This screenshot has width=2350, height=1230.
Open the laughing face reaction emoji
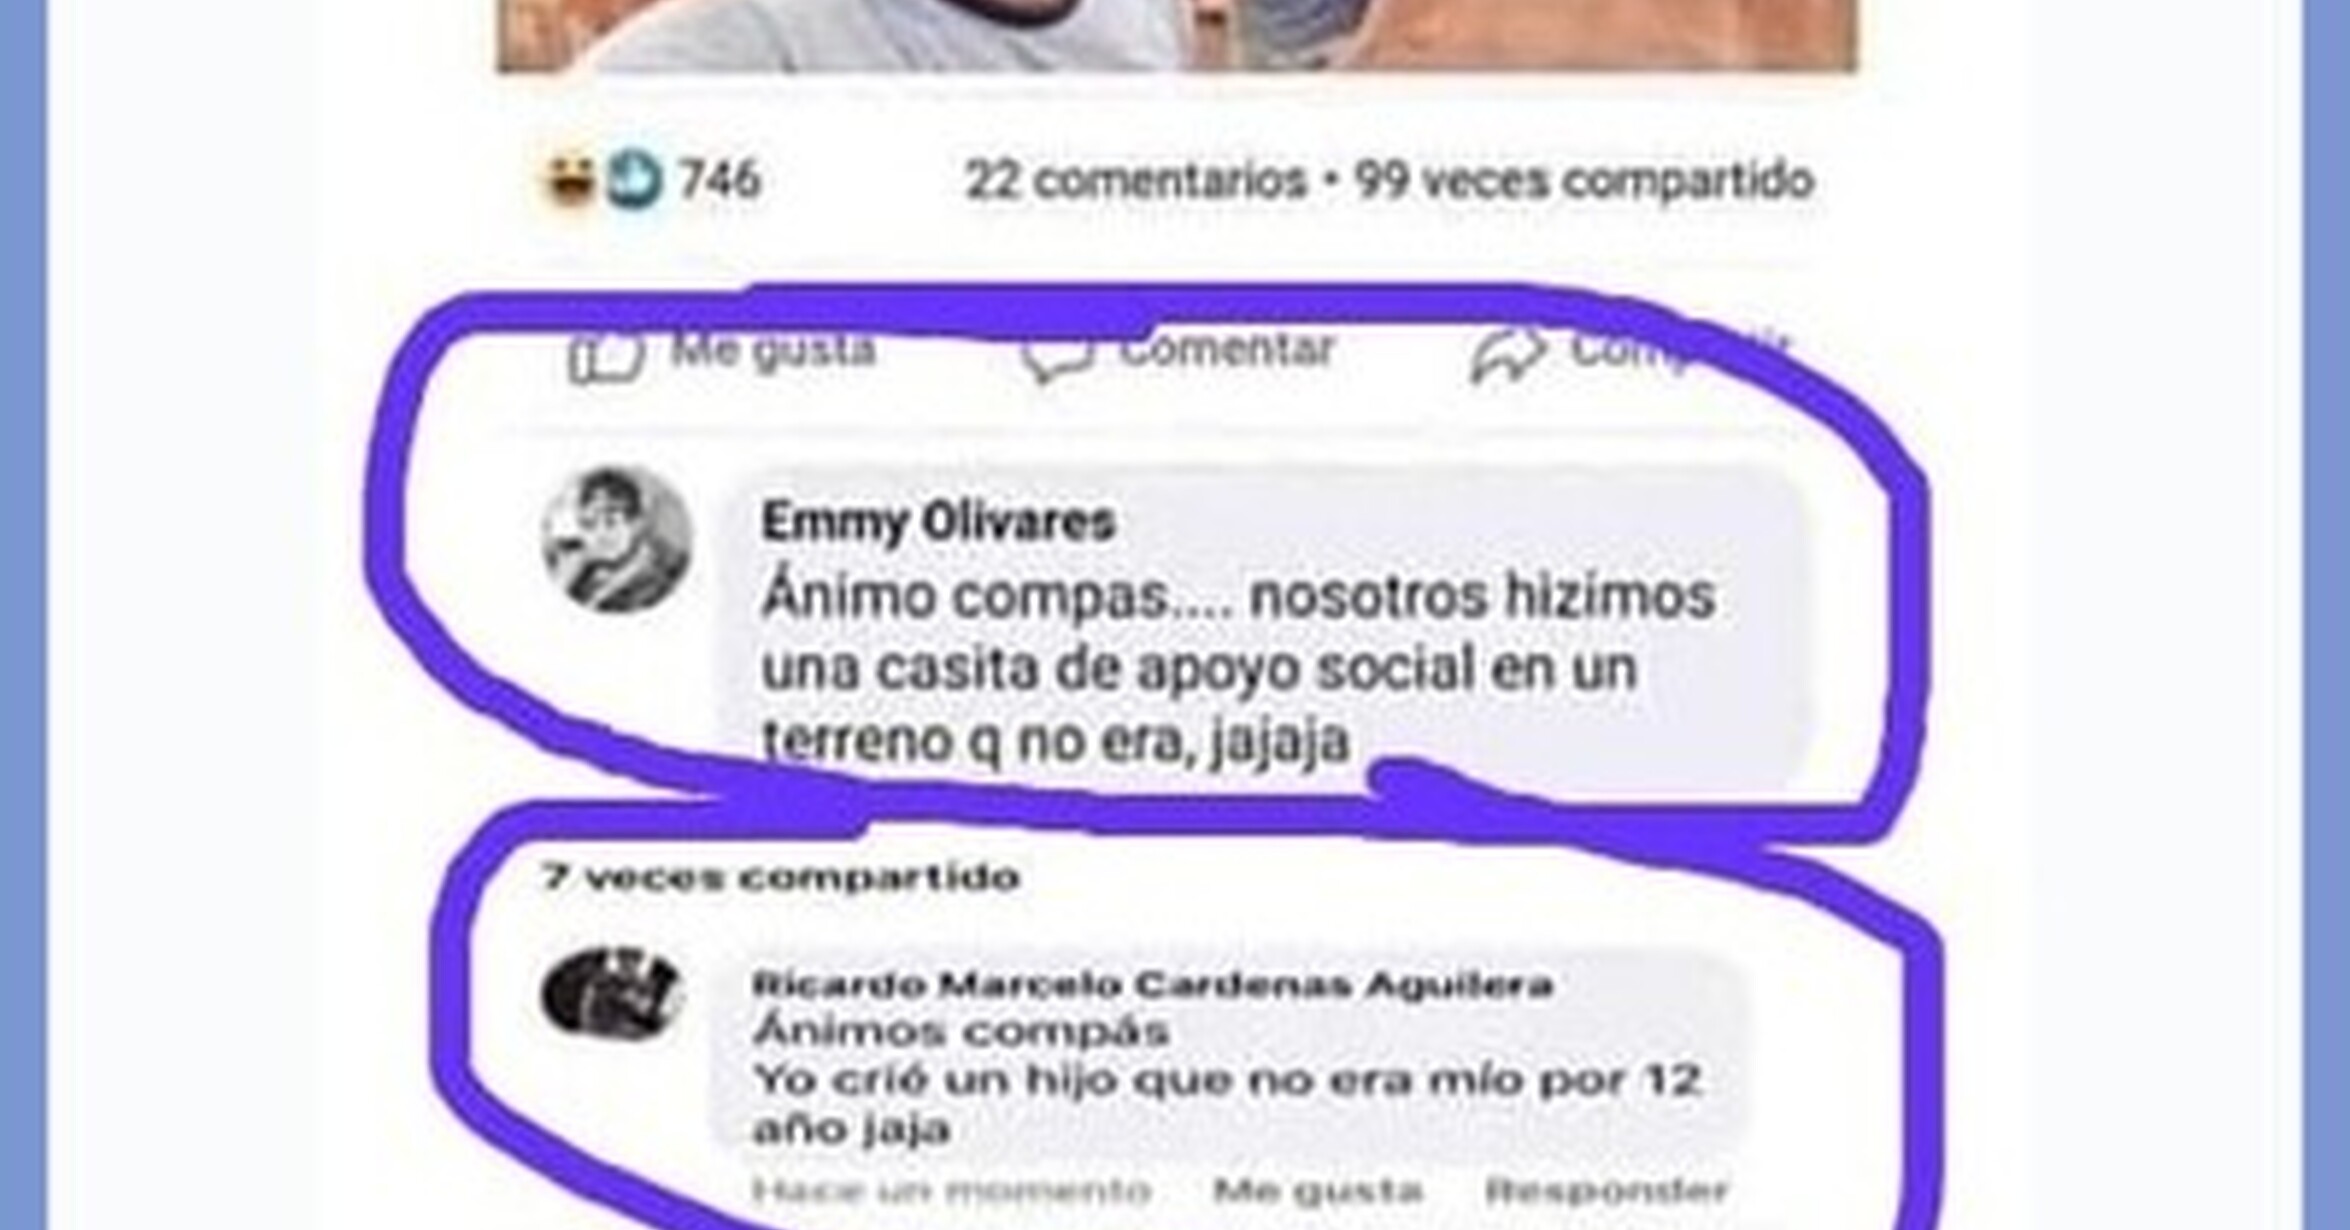click(569, 182)
